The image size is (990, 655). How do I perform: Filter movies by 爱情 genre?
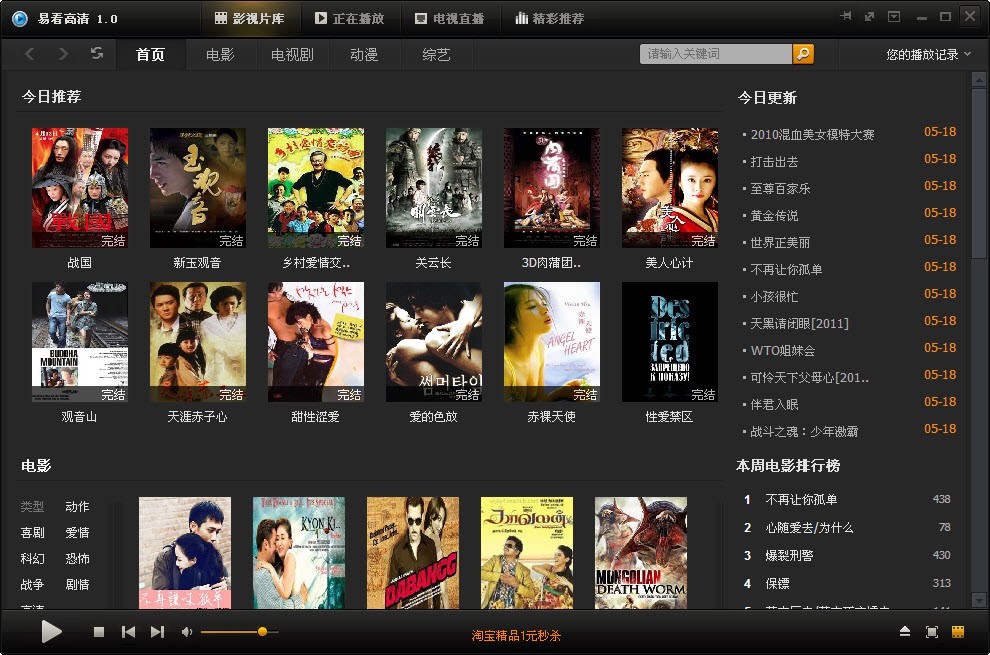point(77,532)
